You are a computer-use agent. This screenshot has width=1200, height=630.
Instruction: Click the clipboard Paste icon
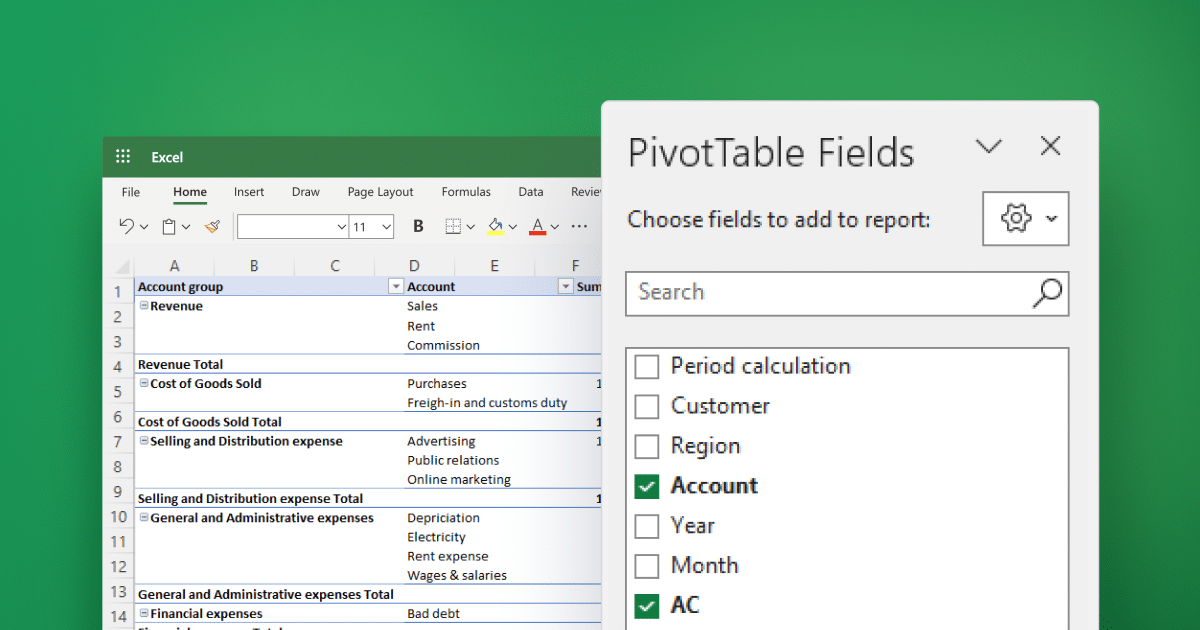168,226
